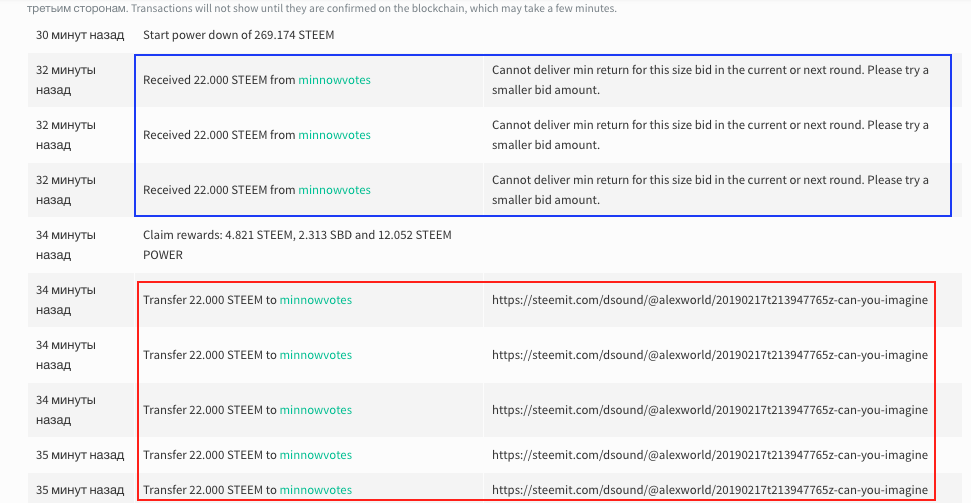The image size is (971, 503).
Task: Click Cannot deliver min return memo, first Received row
Action: [710, 80]
